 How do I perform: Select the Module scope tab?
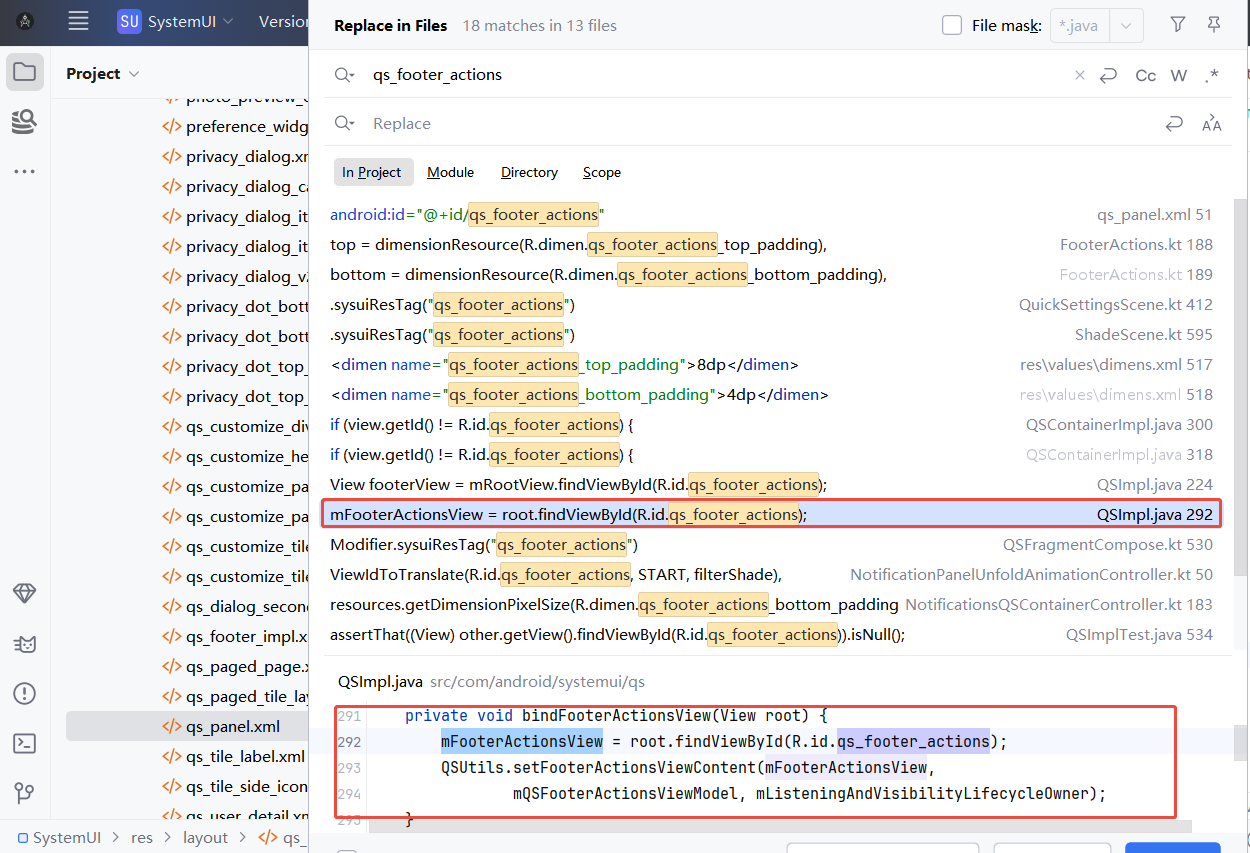point(450,172)
